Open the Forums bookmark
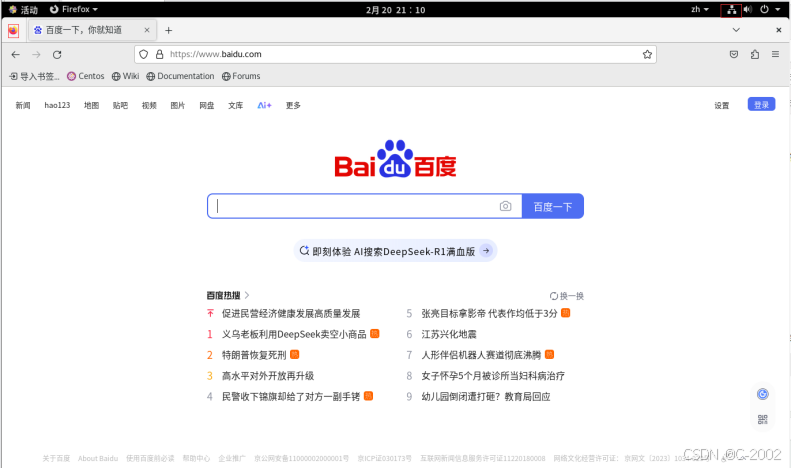 (241, 76)
